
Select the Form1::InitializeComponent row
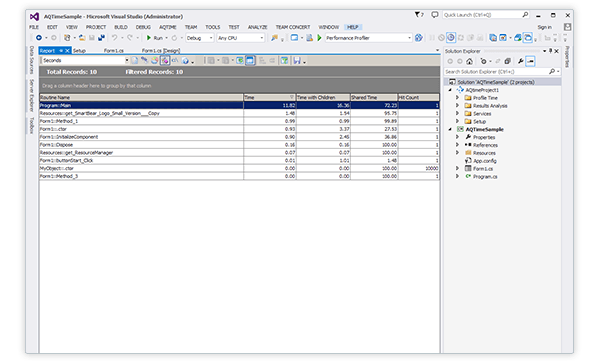[x=239, y=137]
